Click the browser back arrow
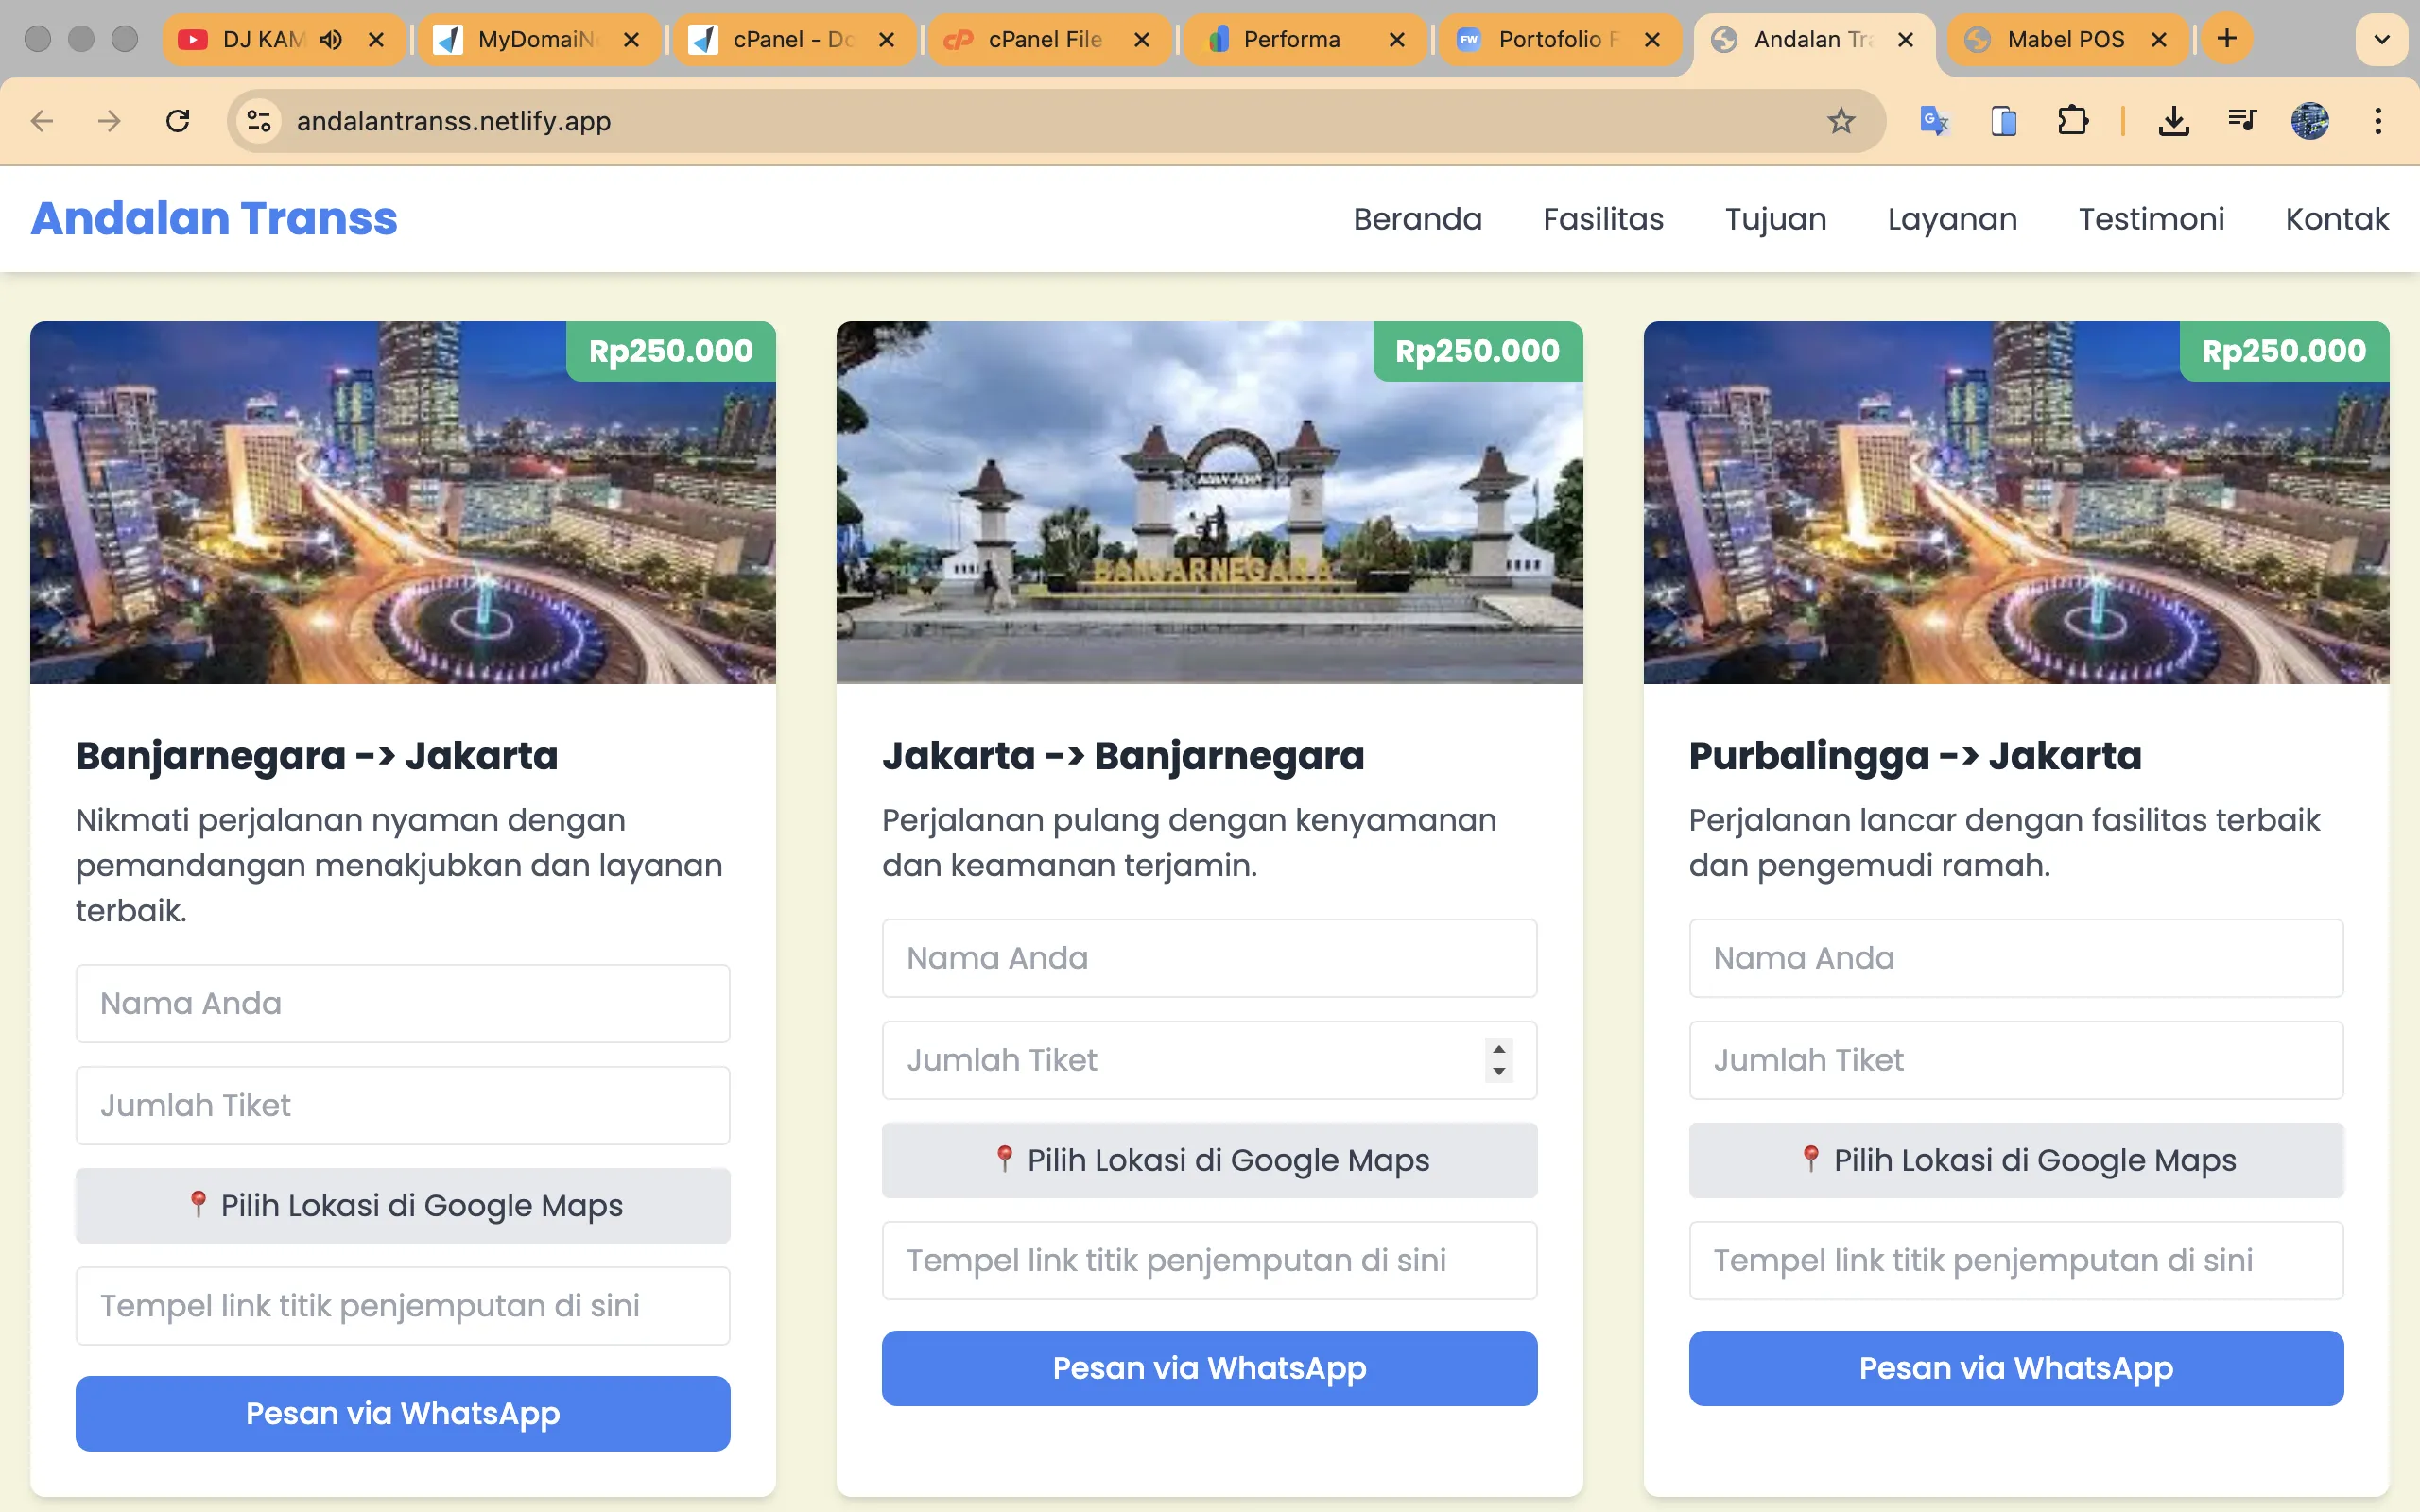This screenshot has width=2420, height=1512. pyautogui.click(x=42, y=121)
